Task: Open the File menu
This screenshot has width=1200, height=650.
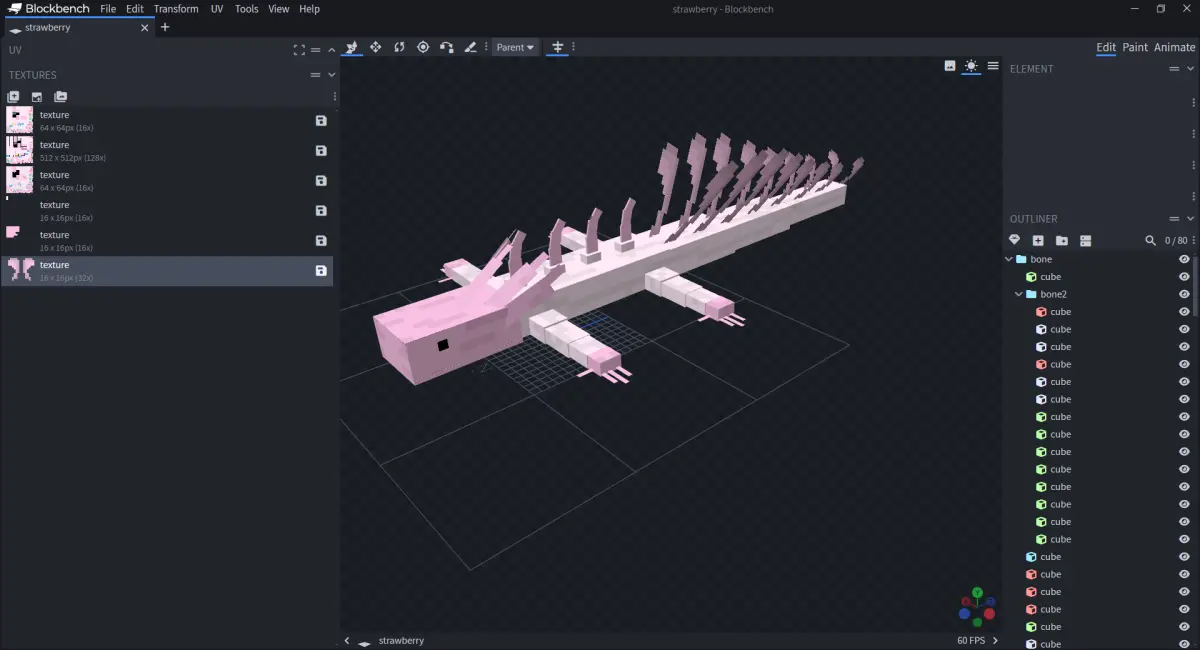Action: (108, 9)
